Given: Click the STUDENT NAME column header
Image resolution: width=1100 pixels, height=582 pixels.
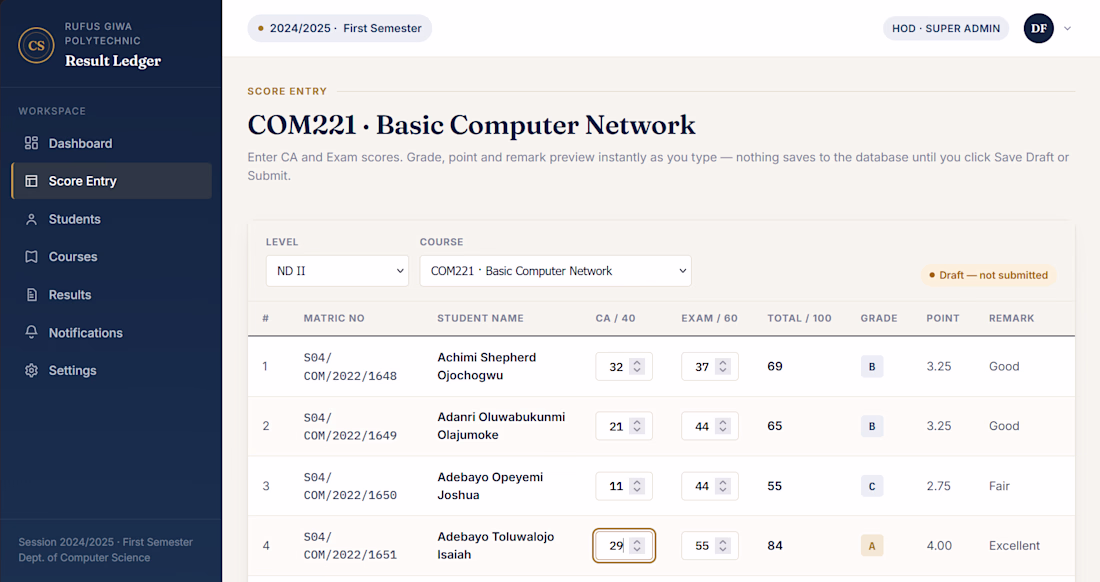Looking at the screenshot, I should [481, 318].
